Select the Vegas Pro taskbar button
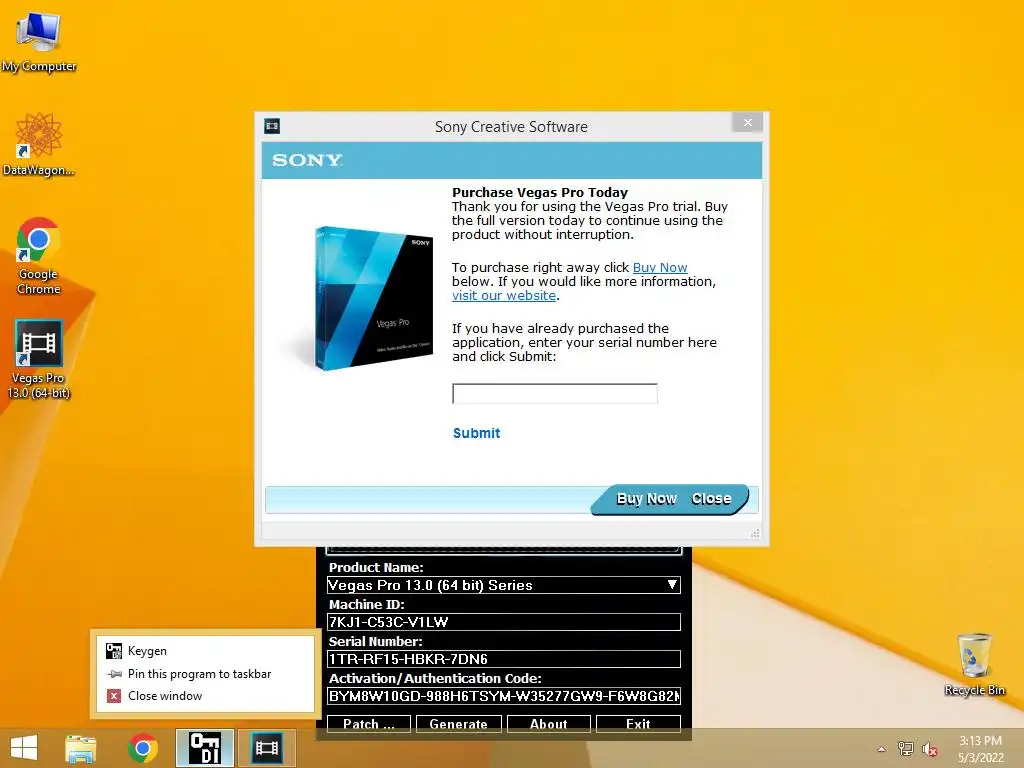The height and width of the screenshot is (768, 1024). pyautogui.click(x=266, y=748)
